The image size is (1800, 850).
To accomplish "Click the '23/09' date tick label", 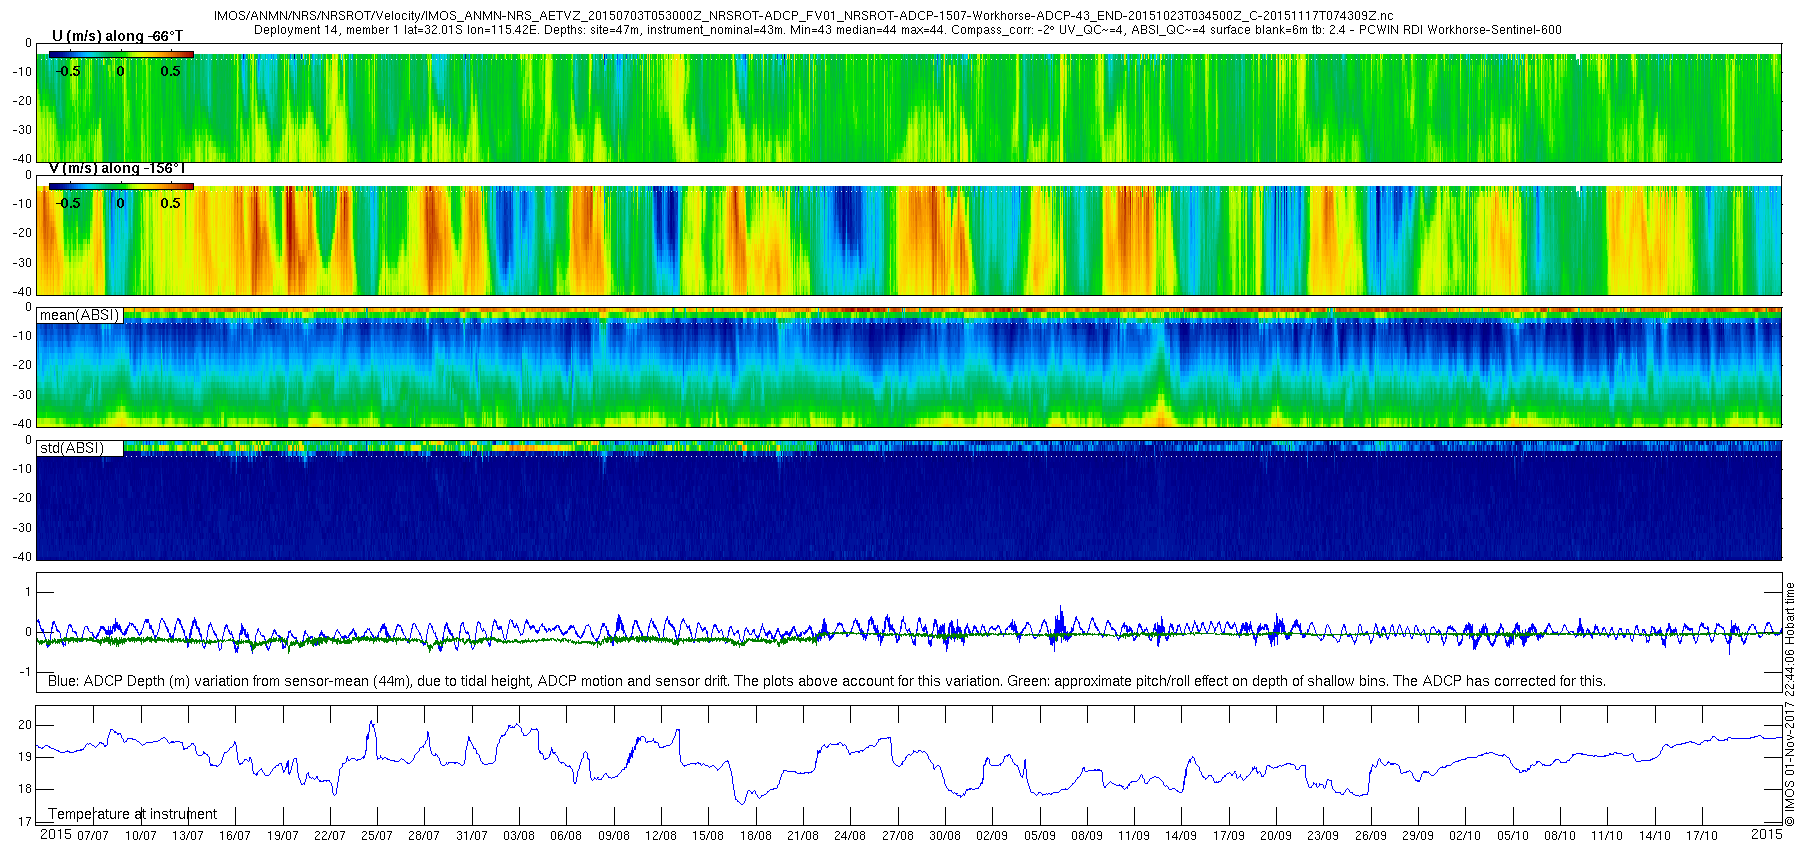I will pos(1323,836).
